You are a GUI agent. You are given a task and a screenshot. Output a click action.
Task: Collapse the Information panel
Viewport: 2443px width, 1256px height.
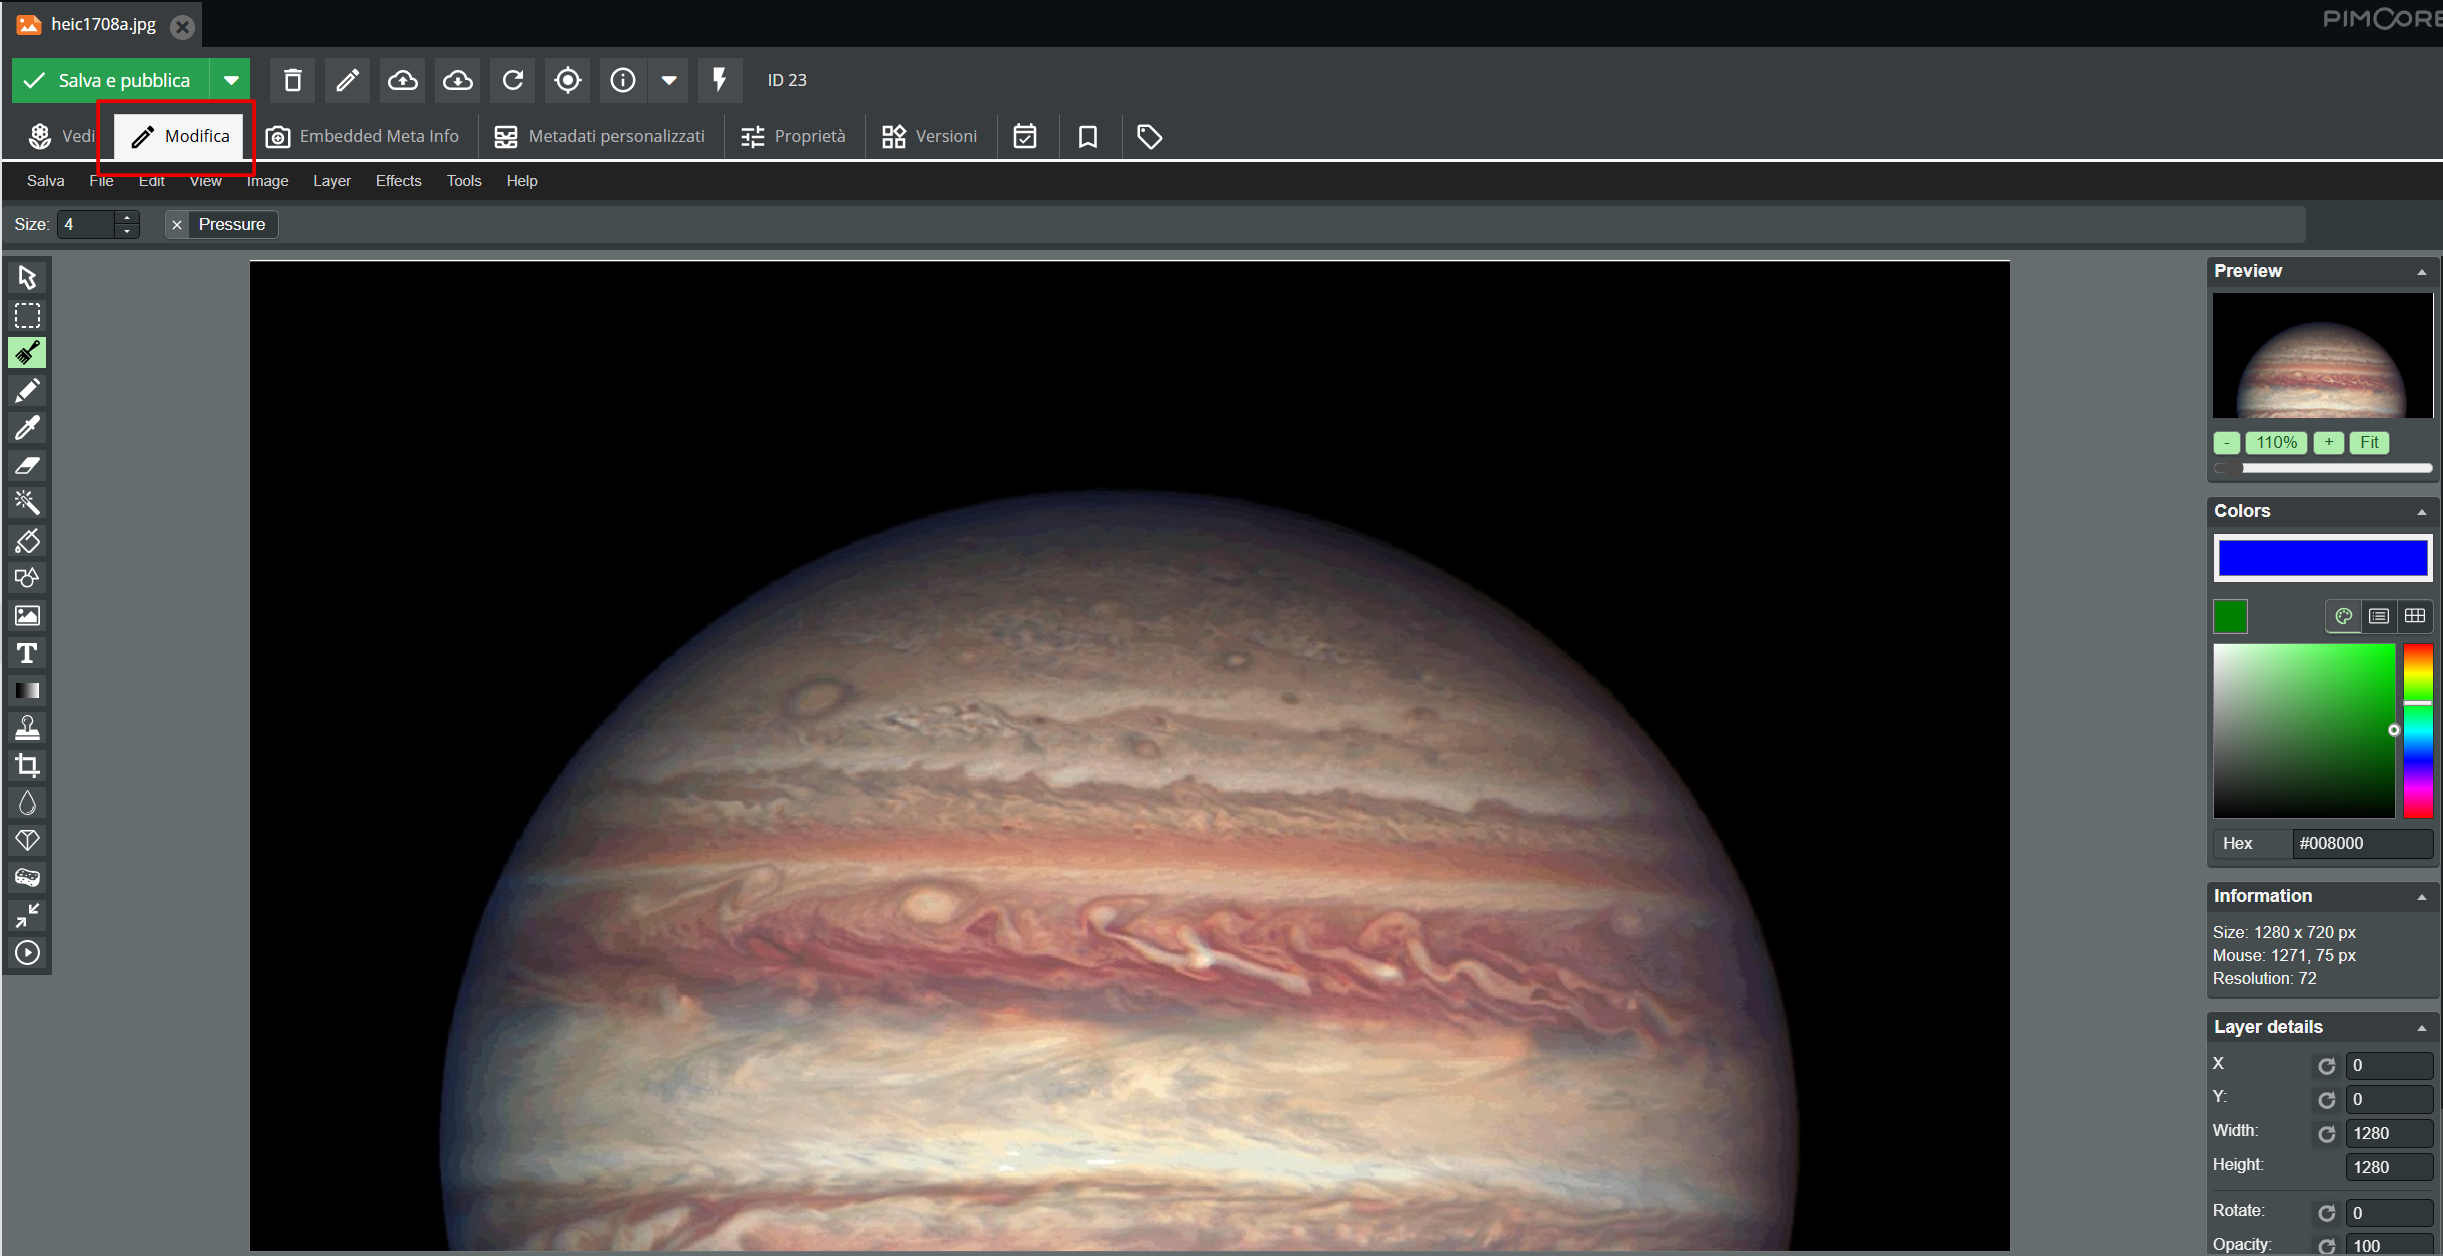pos(2421,897)
